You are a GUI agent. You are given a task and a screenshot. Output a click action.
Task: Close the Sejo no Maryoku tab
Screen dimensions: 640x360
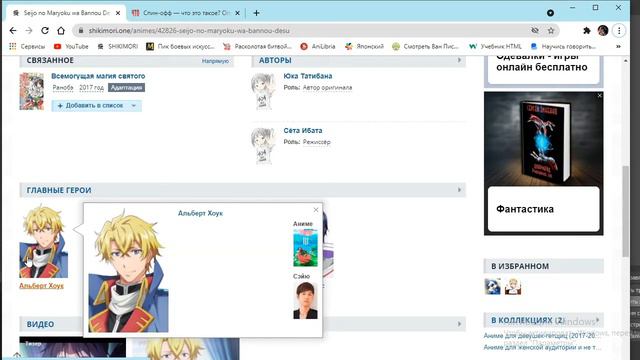click(x=118, y=13)
